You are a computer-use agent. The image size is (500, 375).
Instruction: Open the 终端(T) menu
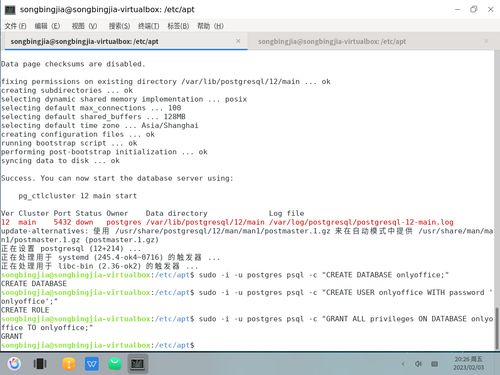pos(149,26)
